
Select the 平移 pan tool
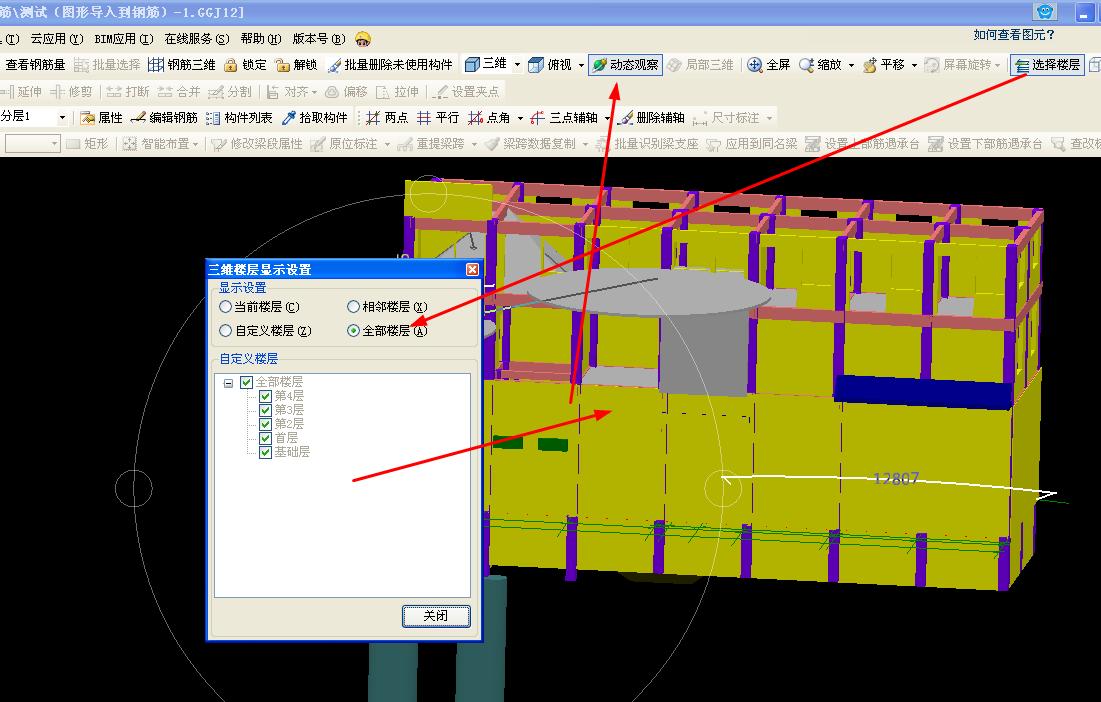pyautogui.click(x=884, y=65)
